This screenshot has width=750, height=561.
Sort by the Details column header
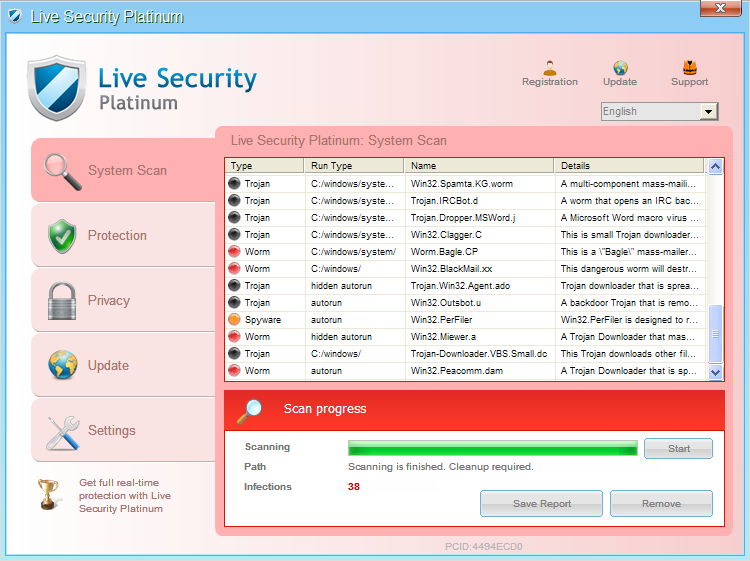click(629, 165)
